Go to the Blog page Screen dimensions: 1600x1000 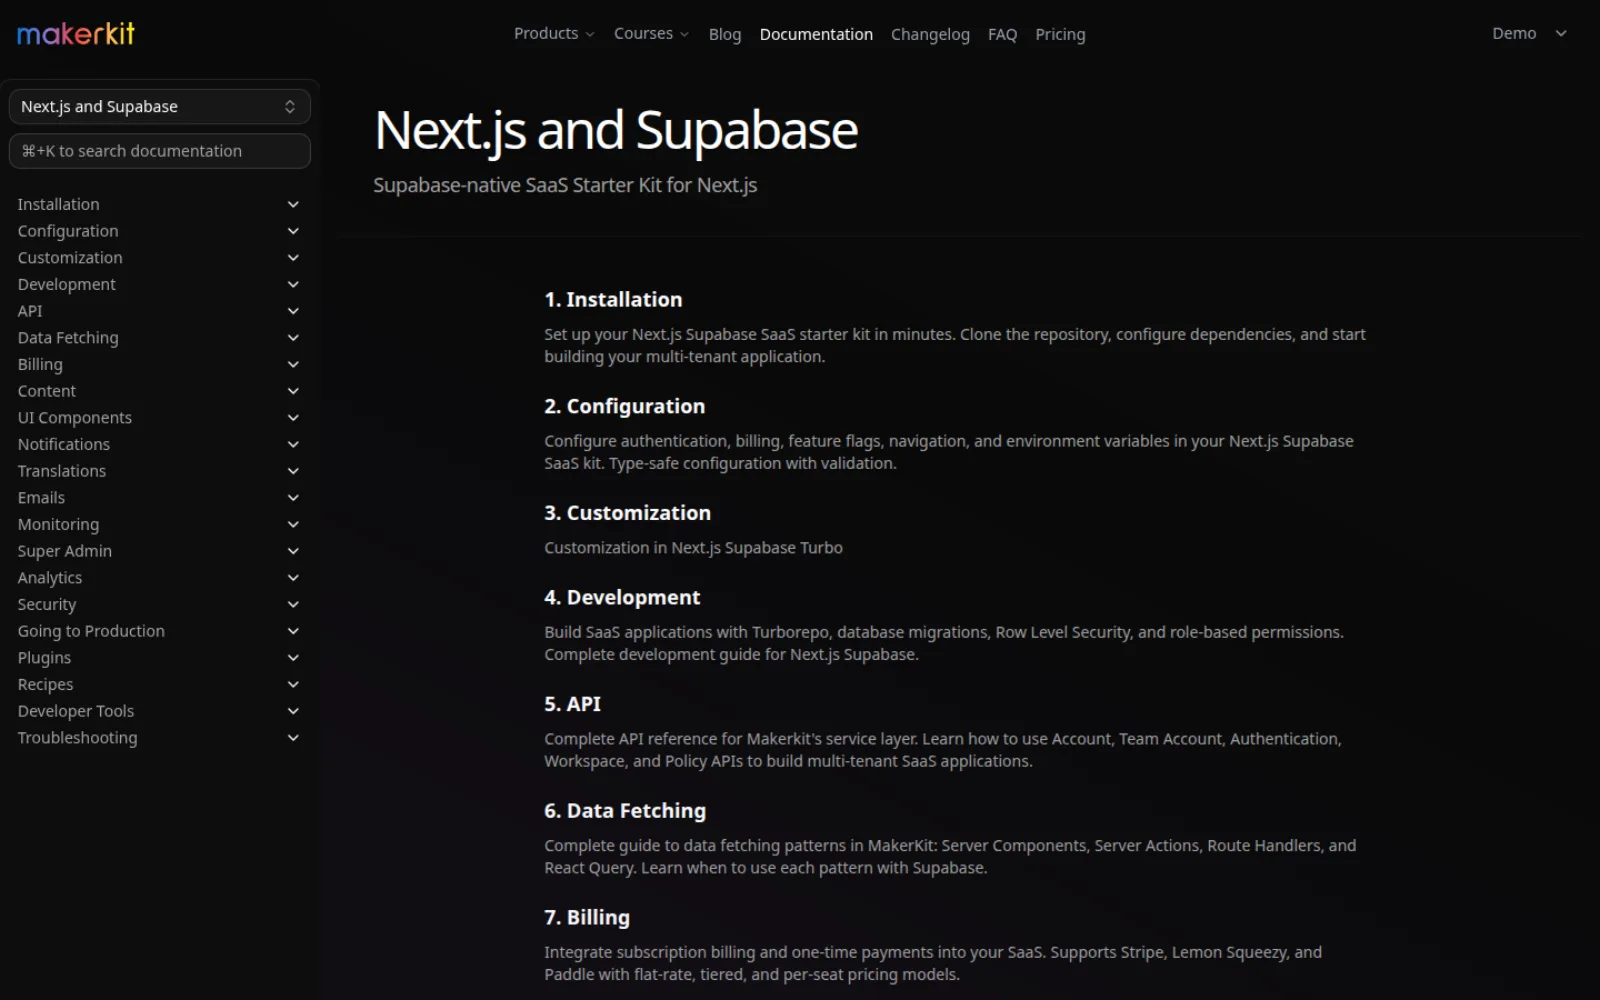[x=725, y=34]
